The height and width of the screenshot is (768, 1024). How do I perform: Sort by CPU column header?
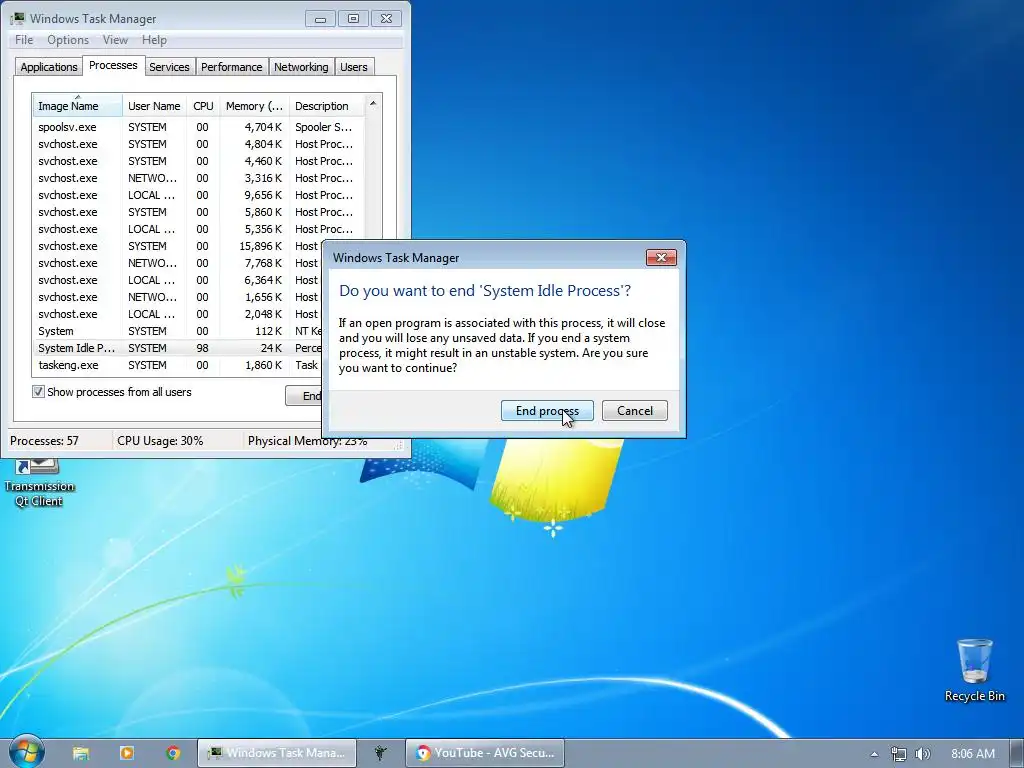[203, 106]
